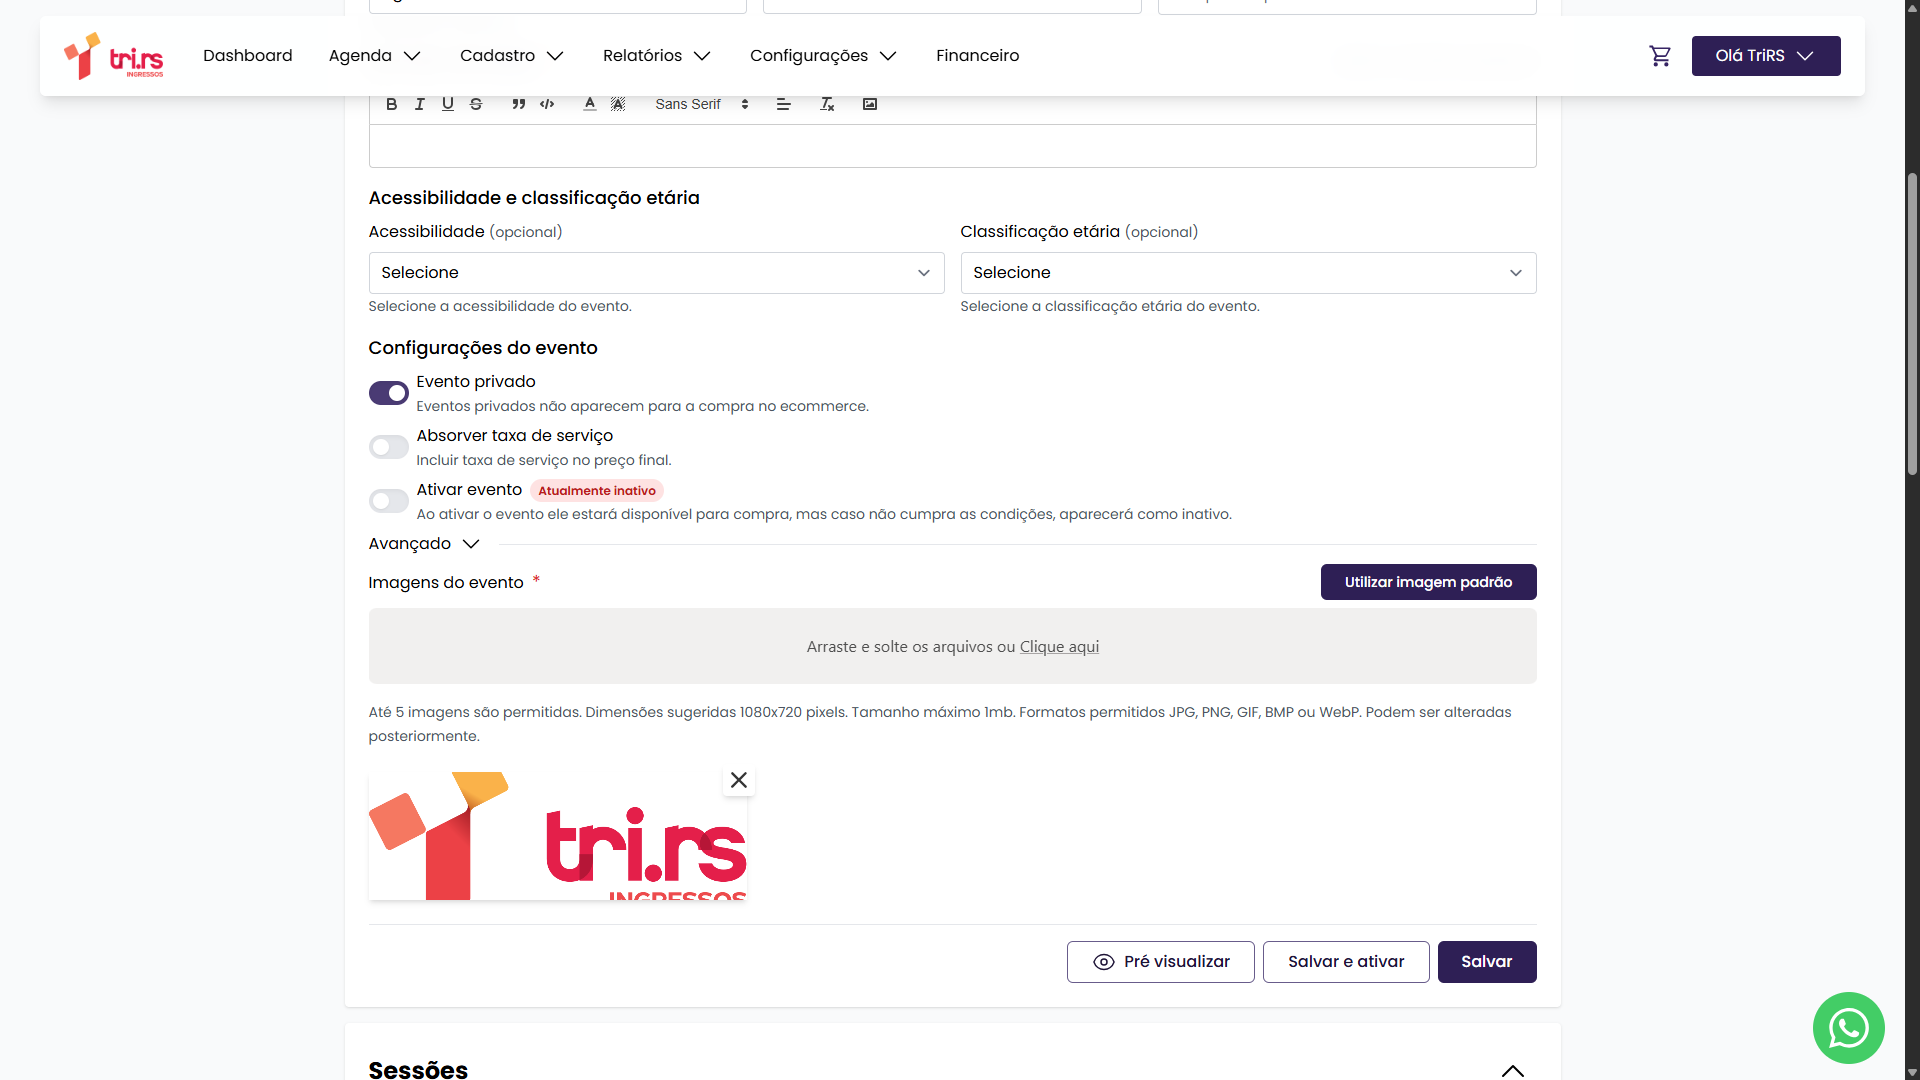Insert an image into the editor
1920x1080 pixels.
[870, 104]
